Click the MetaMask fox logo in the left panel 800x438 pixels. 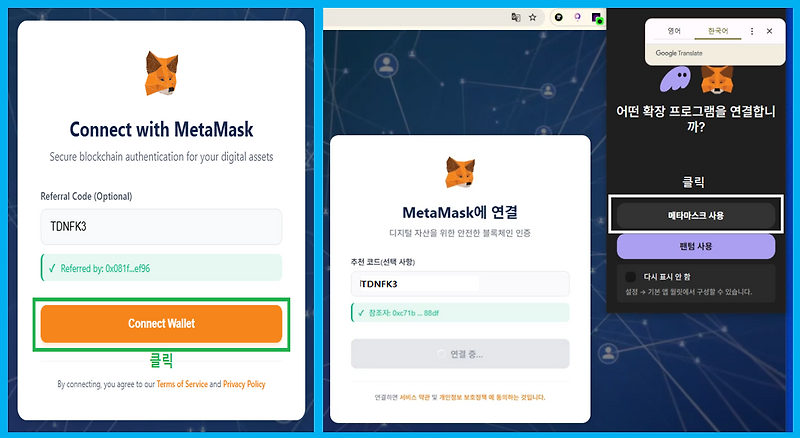coord(161,73)
